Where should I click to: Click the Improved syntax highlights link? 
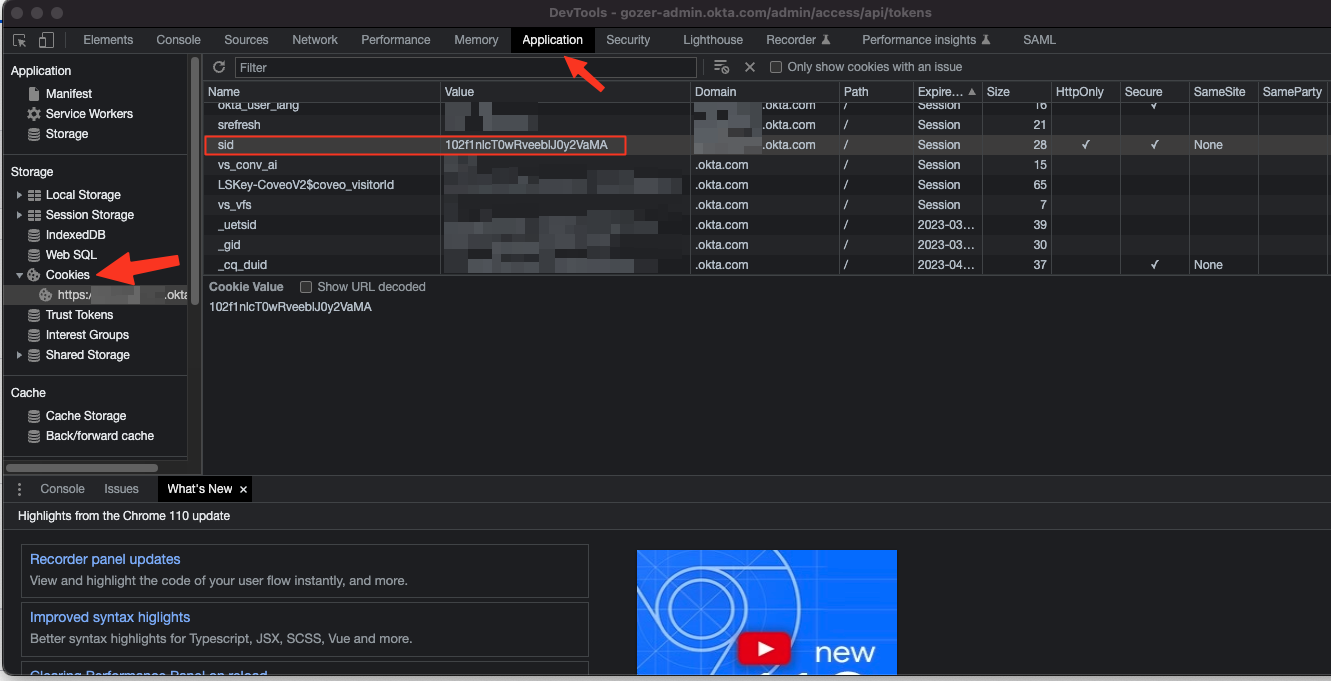[110, 617]
